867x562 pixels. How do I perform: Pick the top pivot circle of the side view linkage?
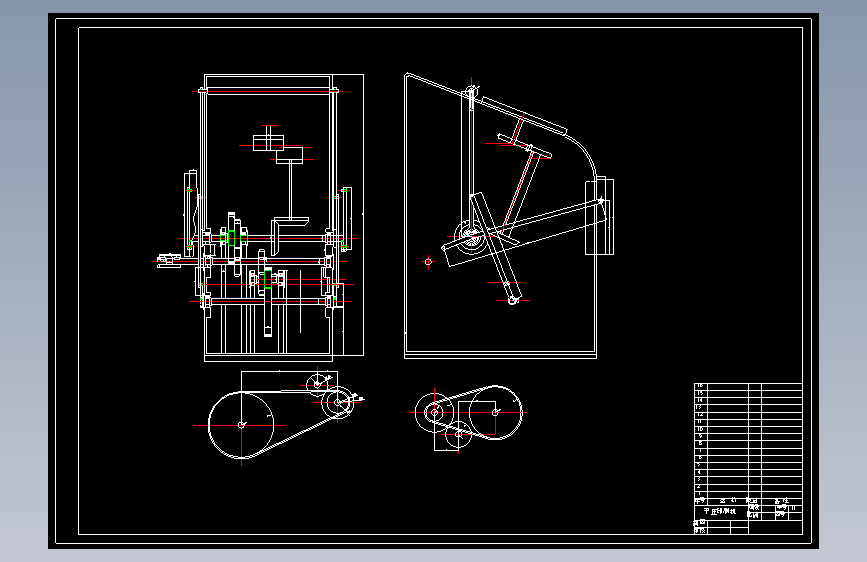(471, 91)
